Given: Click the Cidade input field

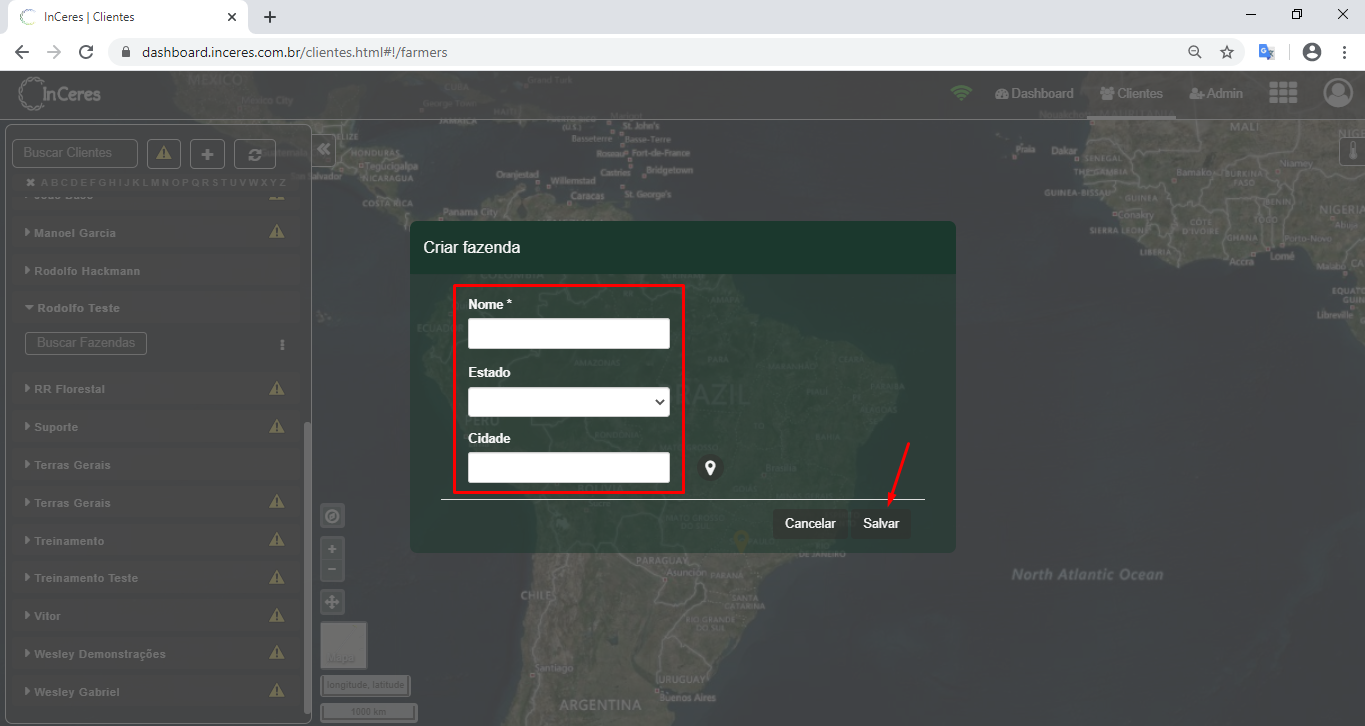Looking at the screenshot, I should [569, 467].
